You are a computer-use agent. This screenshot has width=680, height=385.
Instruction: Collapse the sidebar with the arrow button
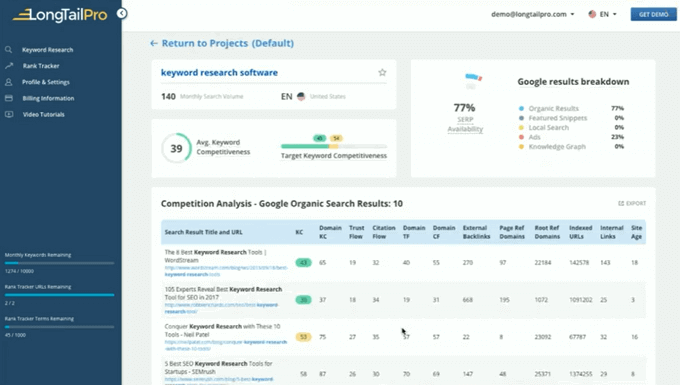(x=122, y=13)
